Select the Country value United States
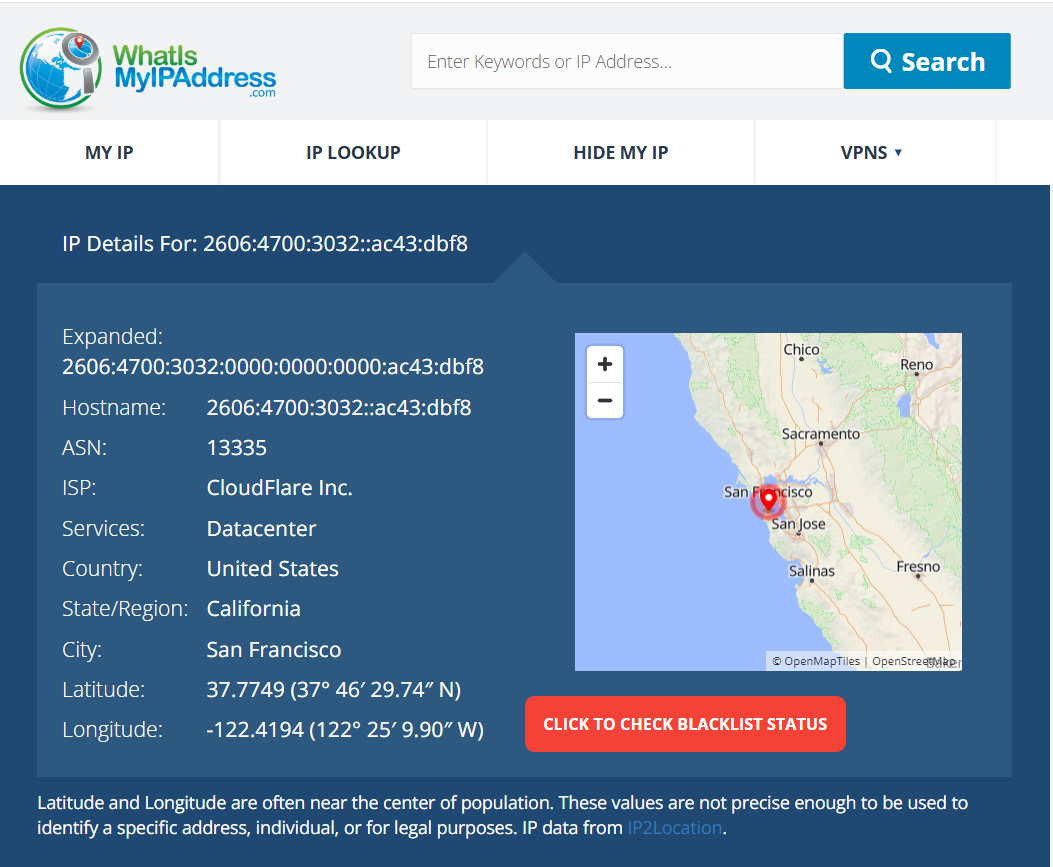The width and height of the screenshot is (1053, 867). point(273,569)
